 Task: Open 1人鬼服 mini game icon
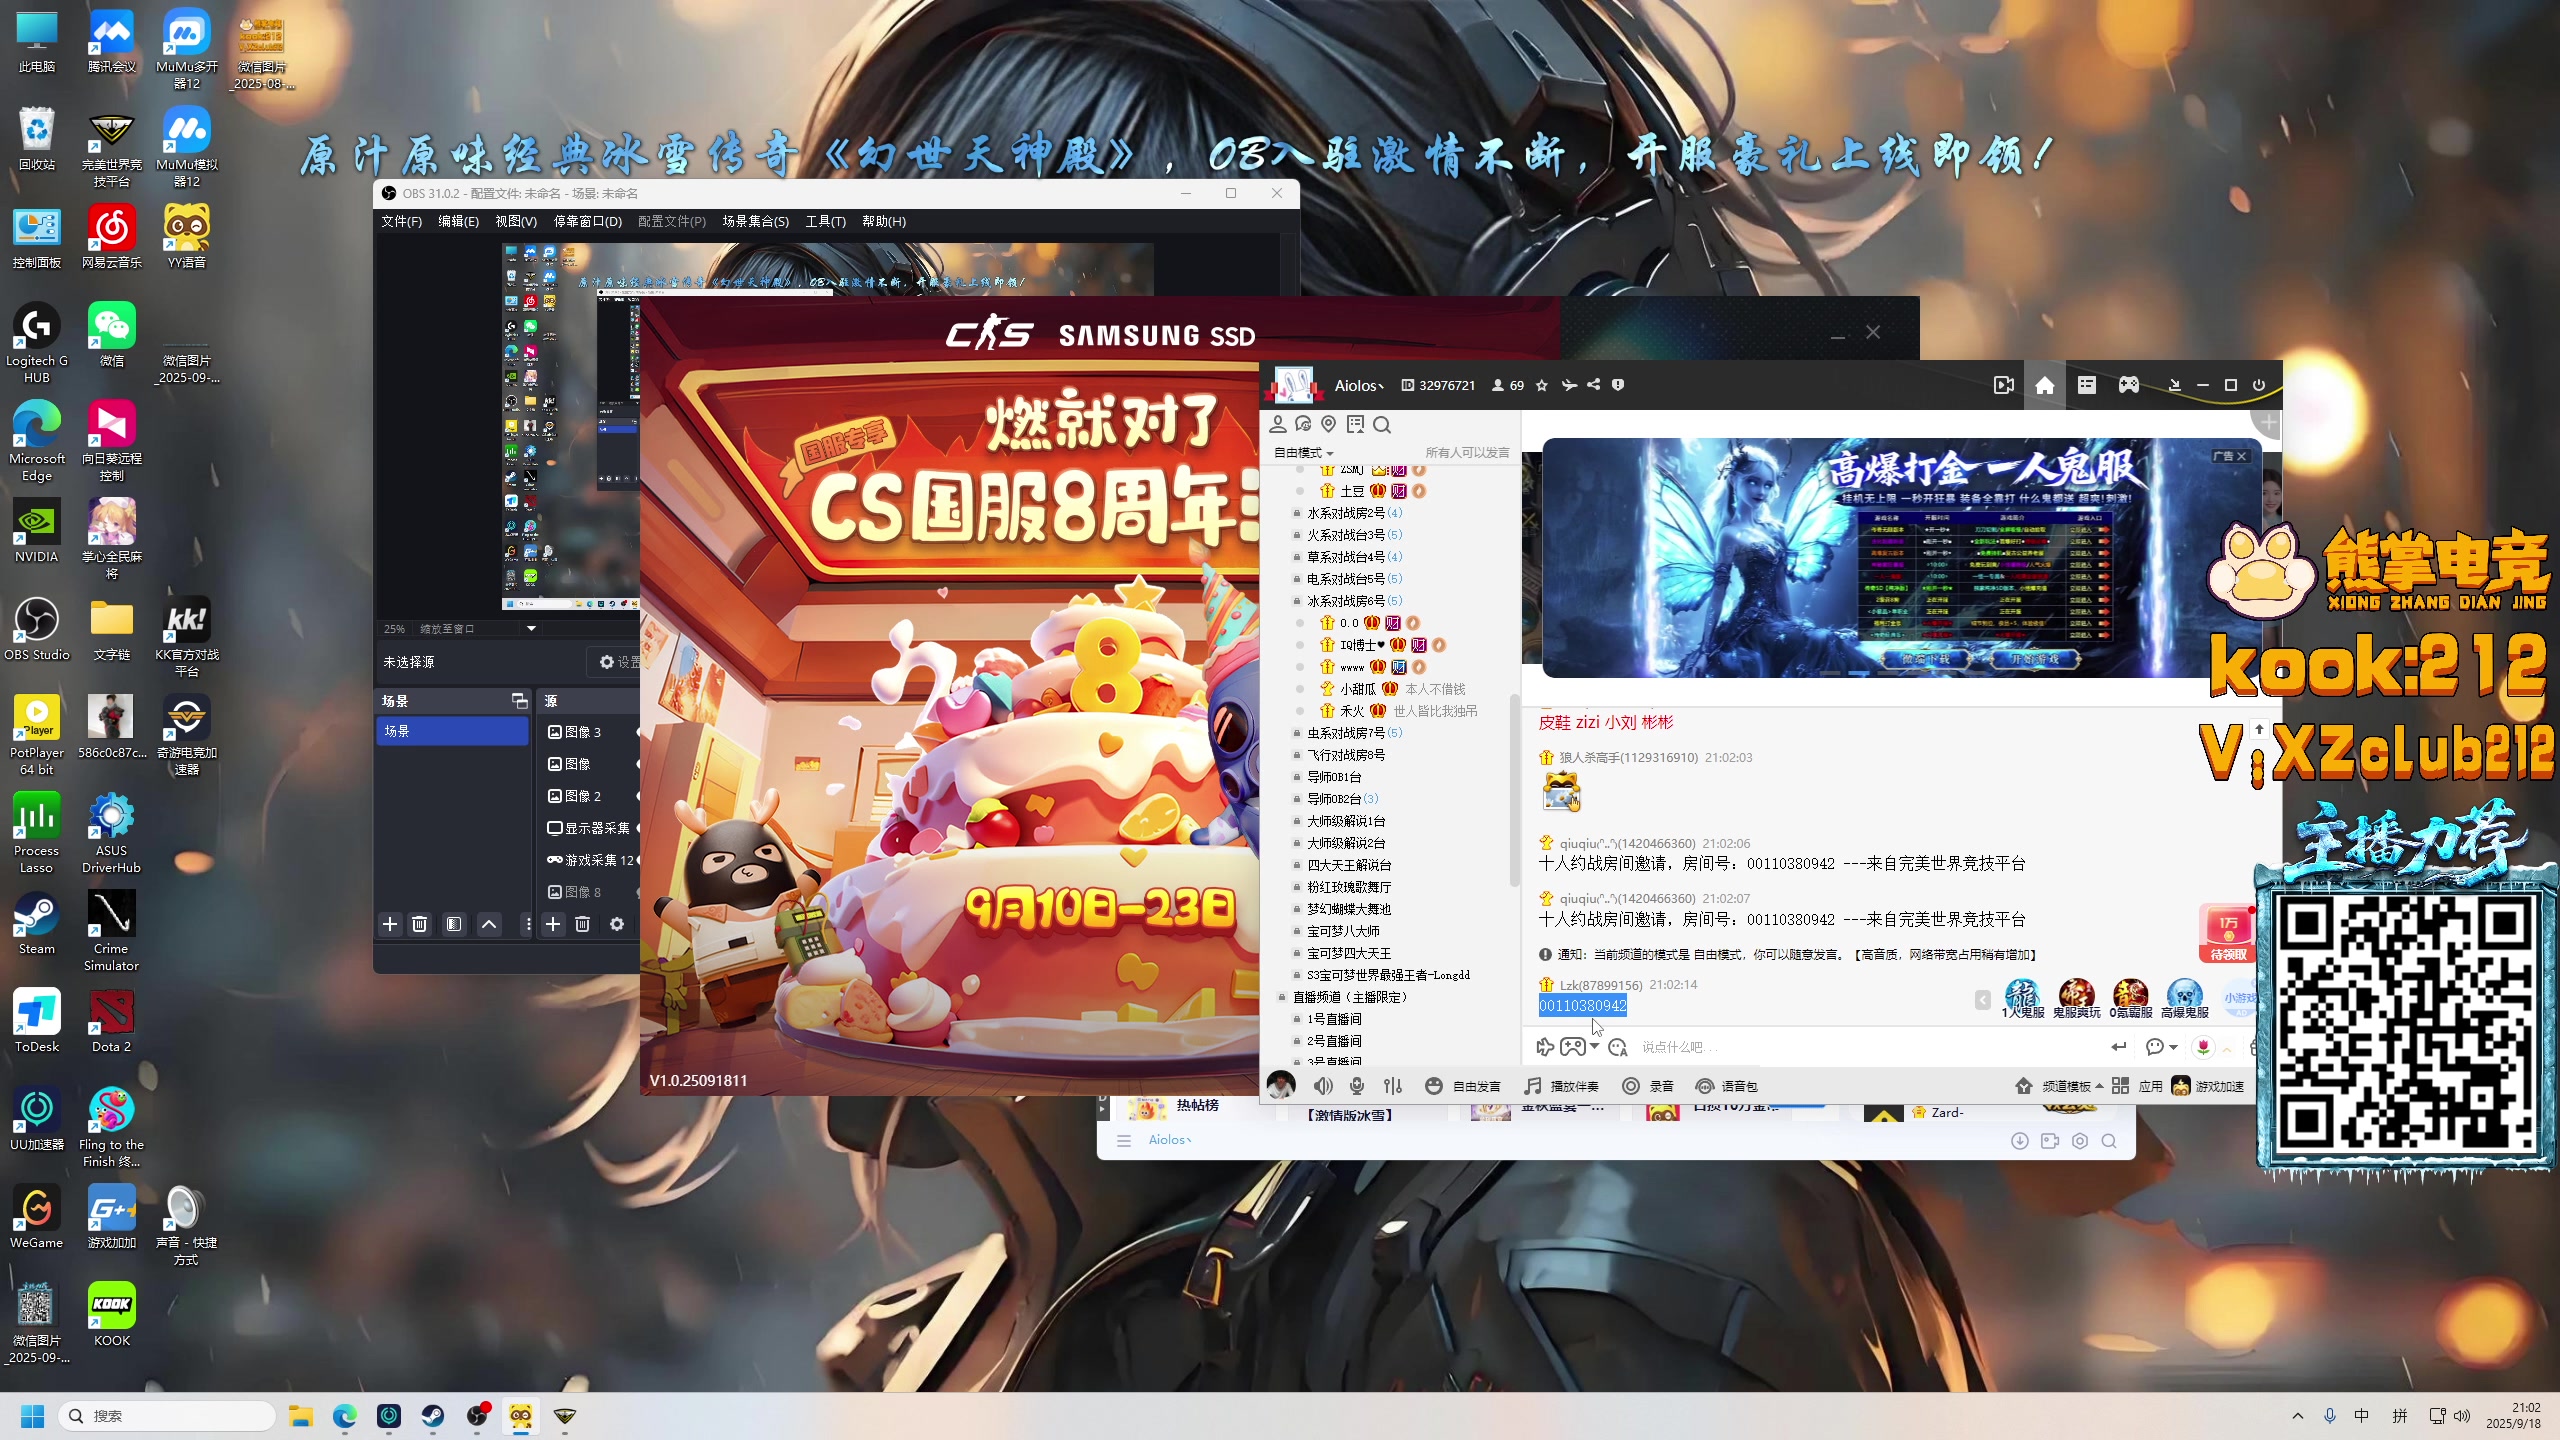click(2022, 999)
